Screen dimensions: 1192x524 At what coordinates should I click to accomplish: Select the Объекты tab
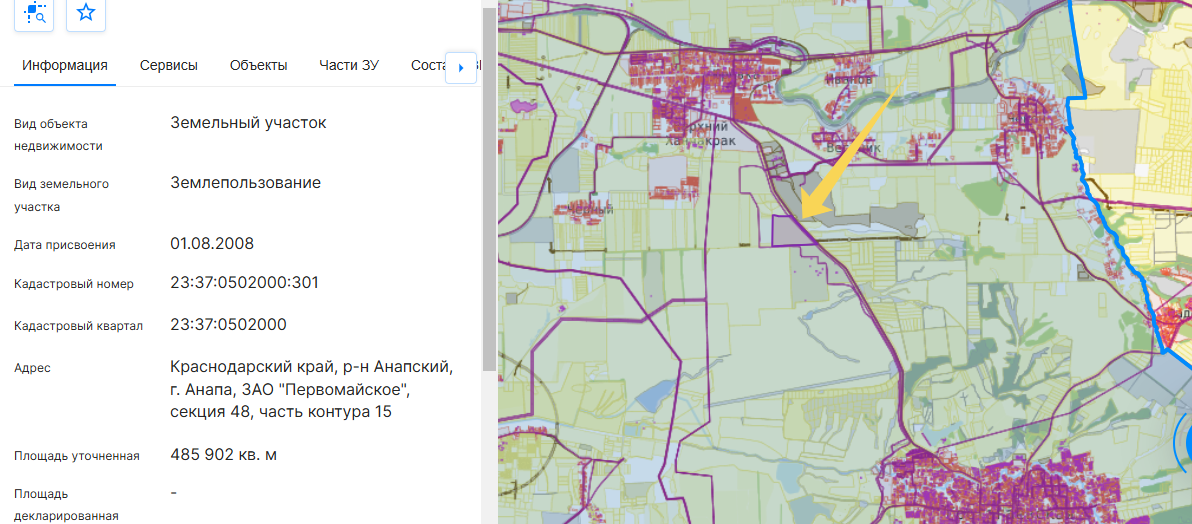[258, 66]
